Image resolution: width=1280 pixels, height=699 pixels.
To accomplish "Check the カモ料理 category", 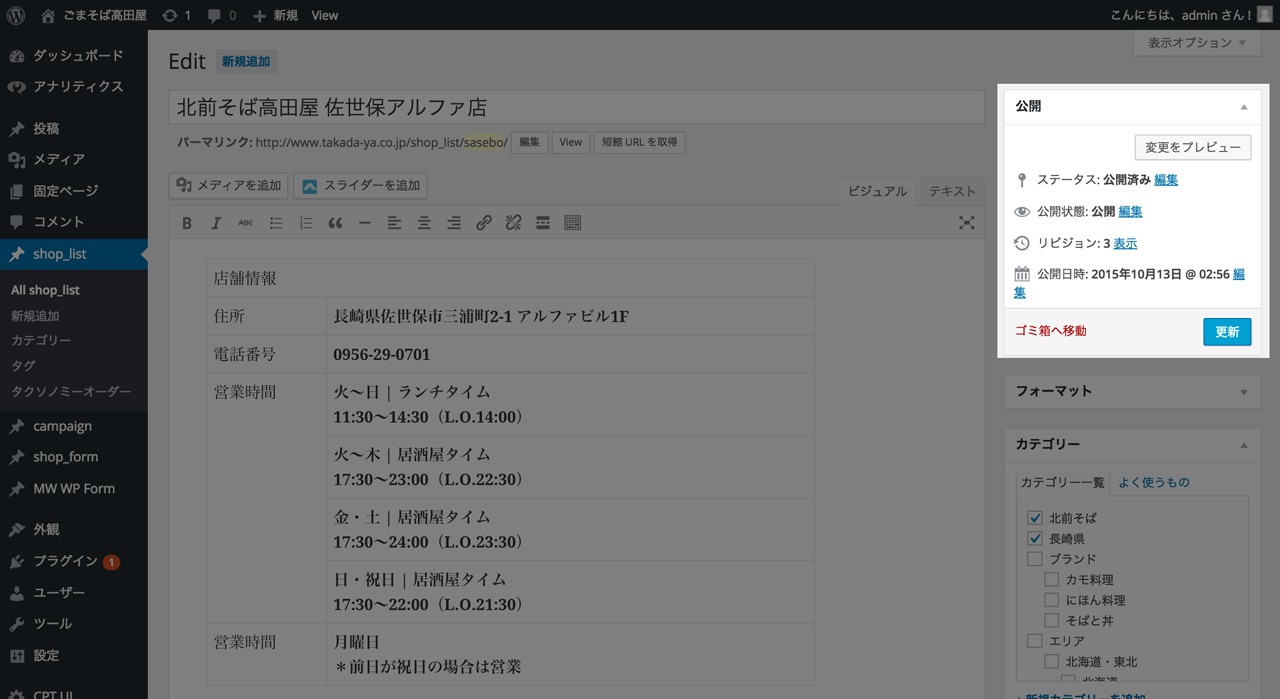I will click(x=1052, y=579).
